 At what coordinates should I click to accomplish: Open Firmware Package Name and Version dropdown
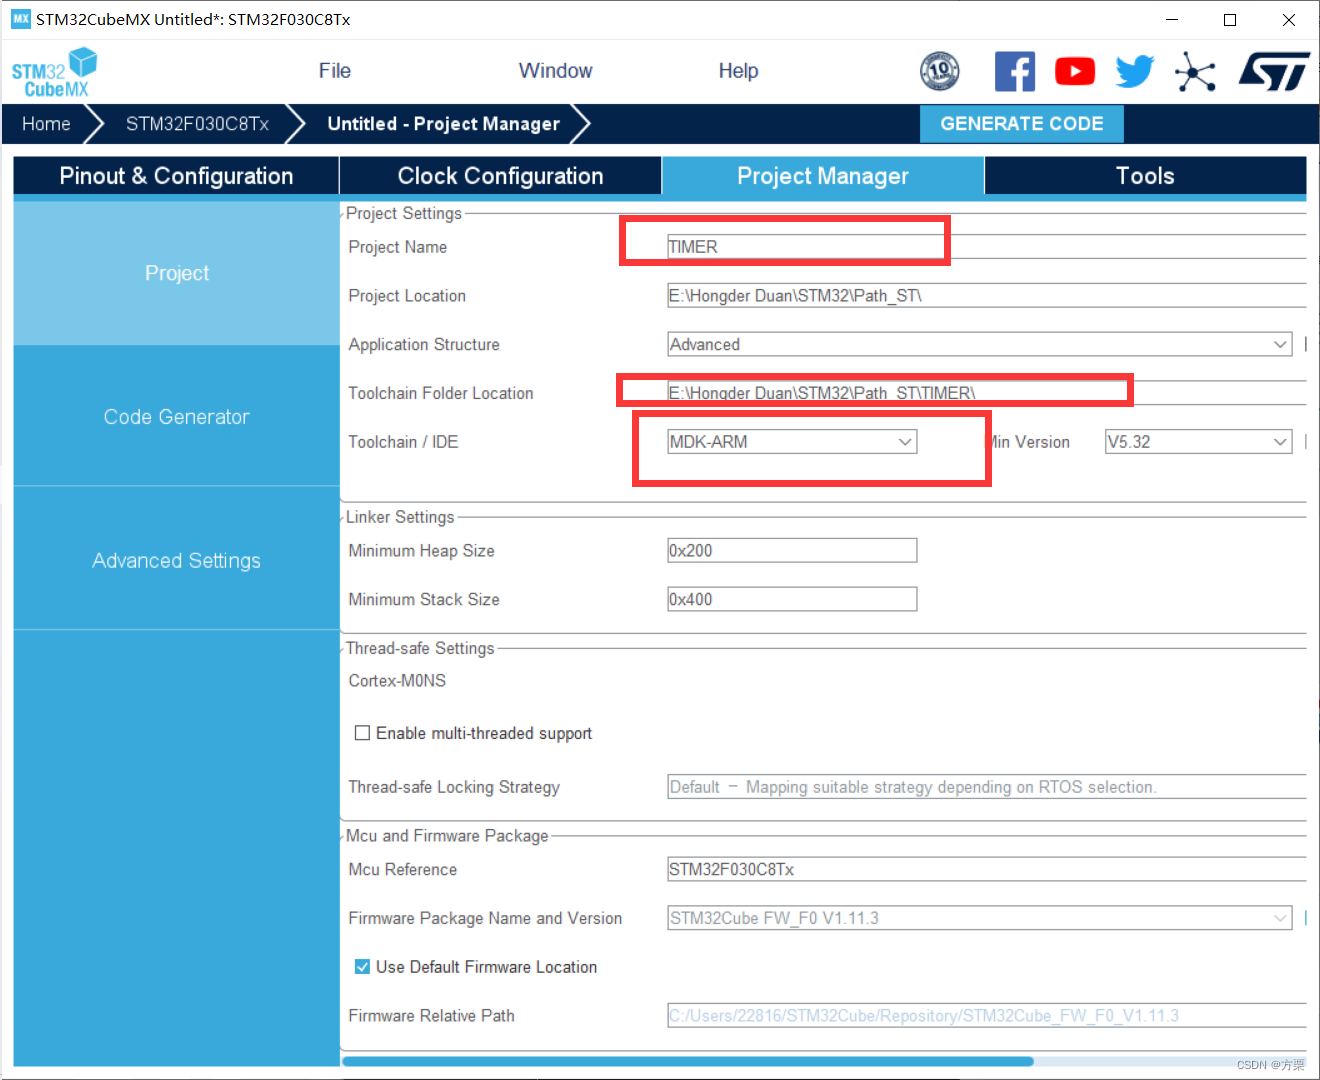pyautogui.click(x=980, y=918)
